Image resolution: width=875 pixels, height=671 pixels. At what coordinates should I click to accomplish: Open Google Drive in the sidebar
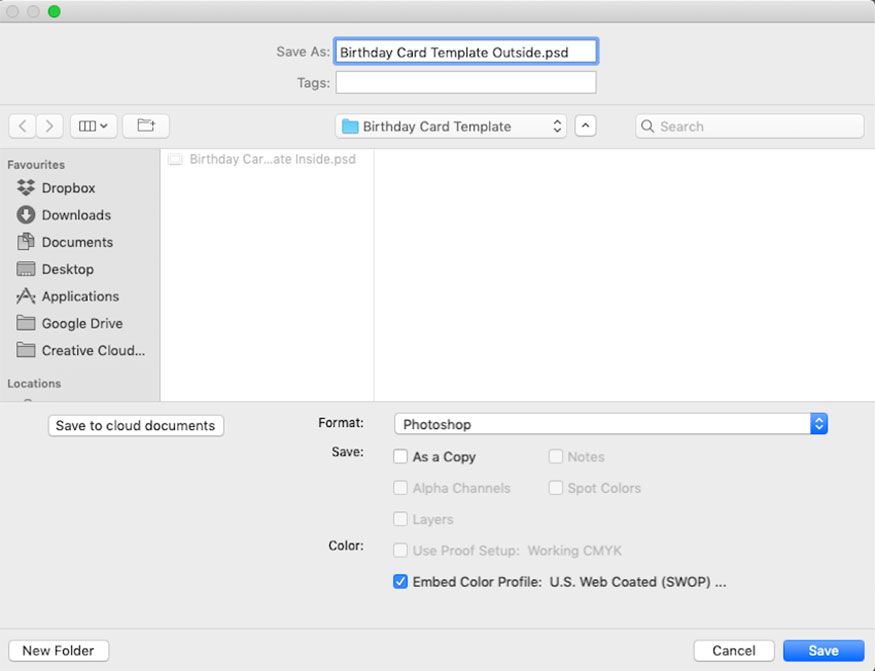pyautogui.click(x=82, y=323)
